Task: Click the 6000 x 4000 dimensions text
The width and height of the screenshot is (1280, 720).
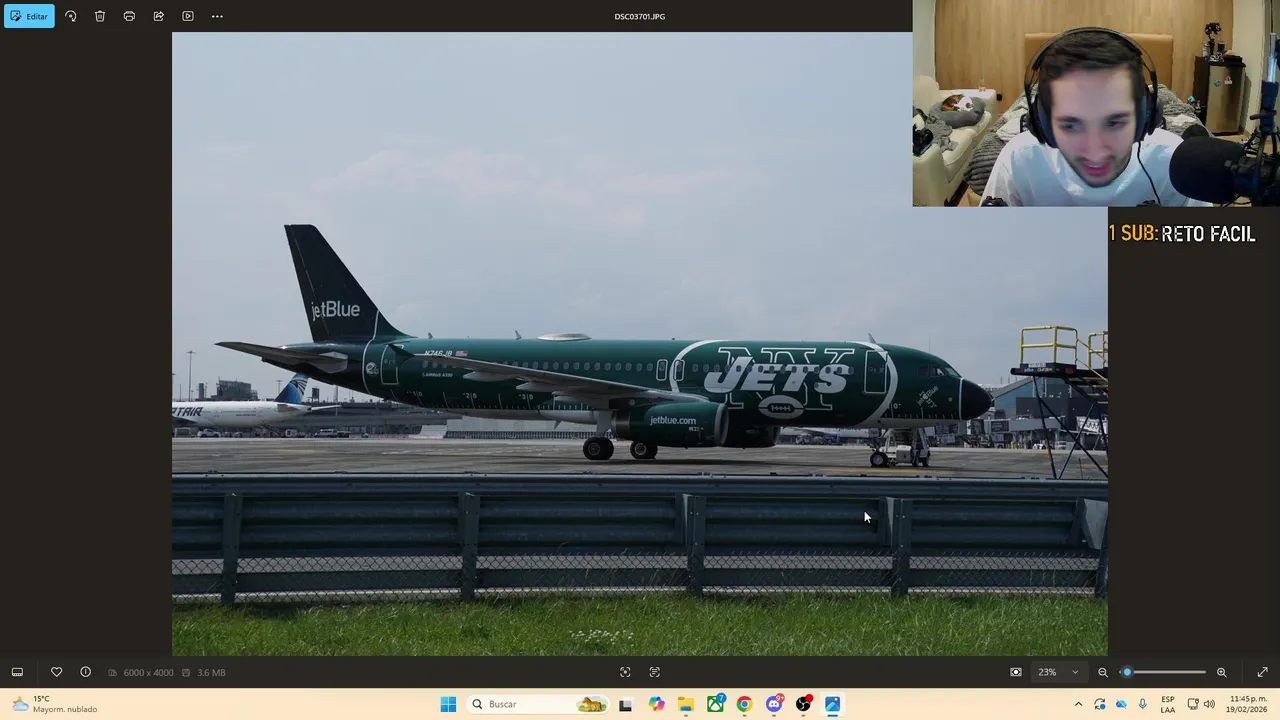Action: 148,673
